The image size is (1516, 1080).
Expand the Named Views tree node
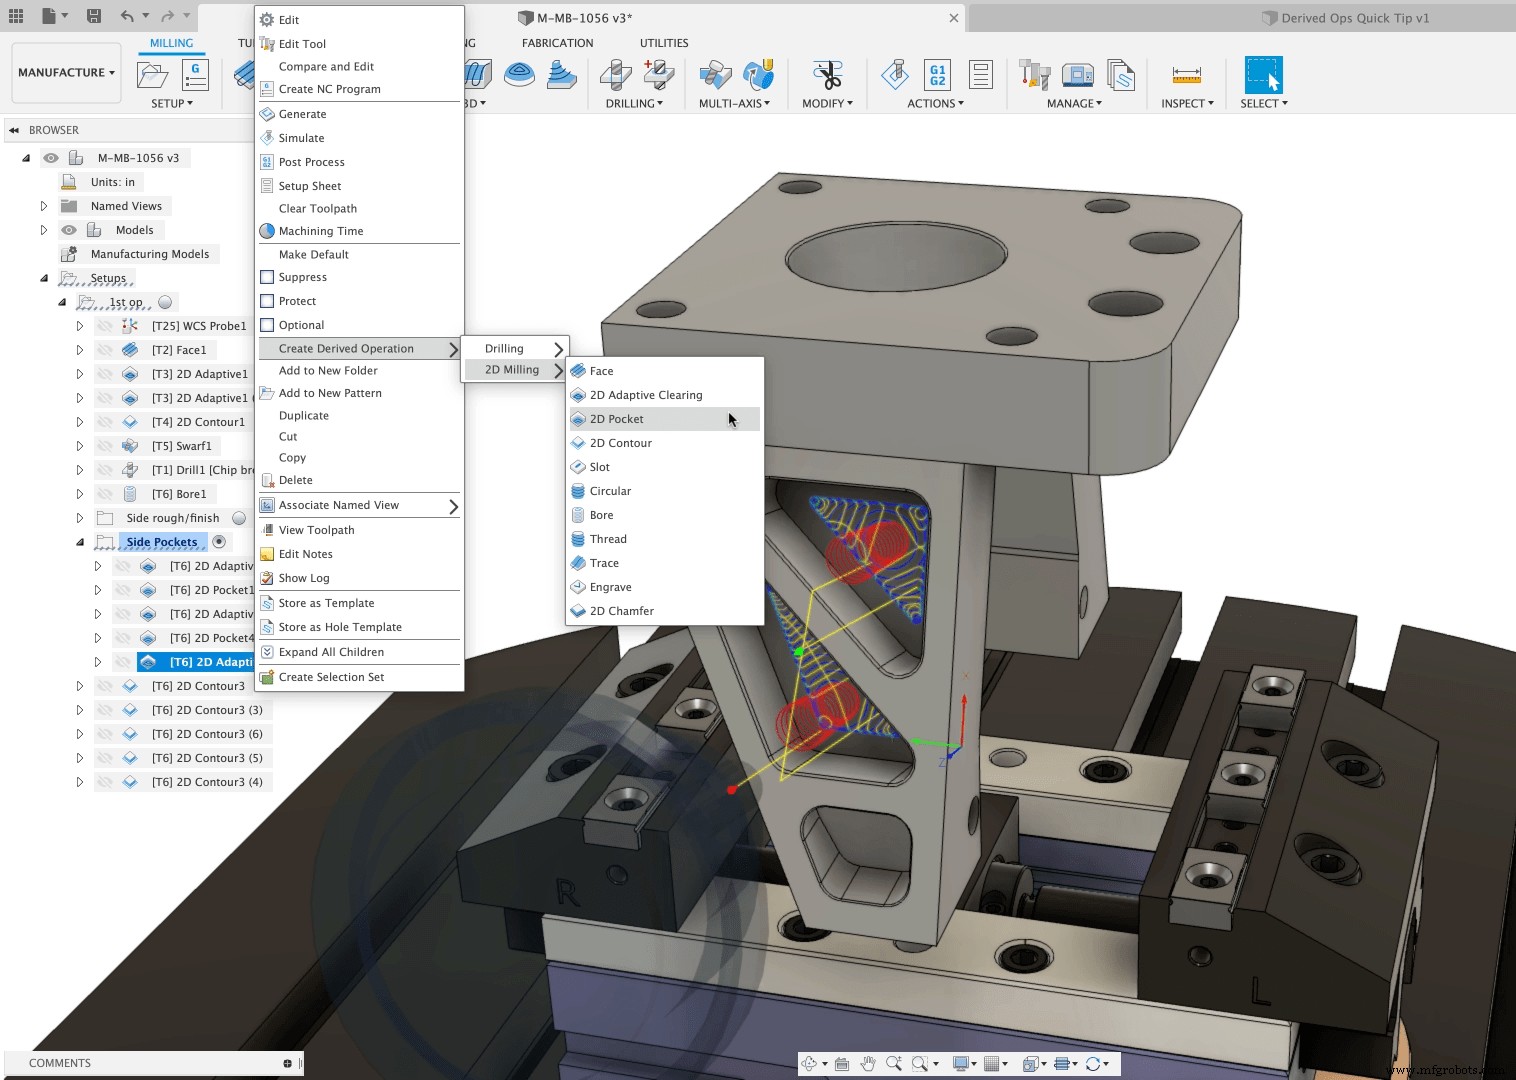pos(44,205)
